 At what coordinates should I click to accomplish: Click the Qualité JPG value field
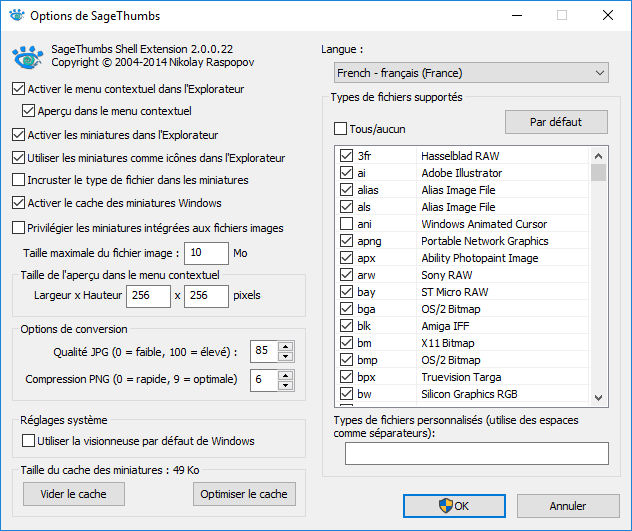(x=264, y=351)
